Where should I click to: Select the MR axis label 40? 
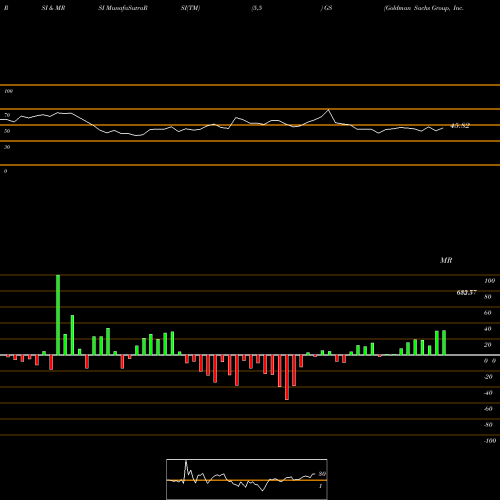tap(487, 329)
